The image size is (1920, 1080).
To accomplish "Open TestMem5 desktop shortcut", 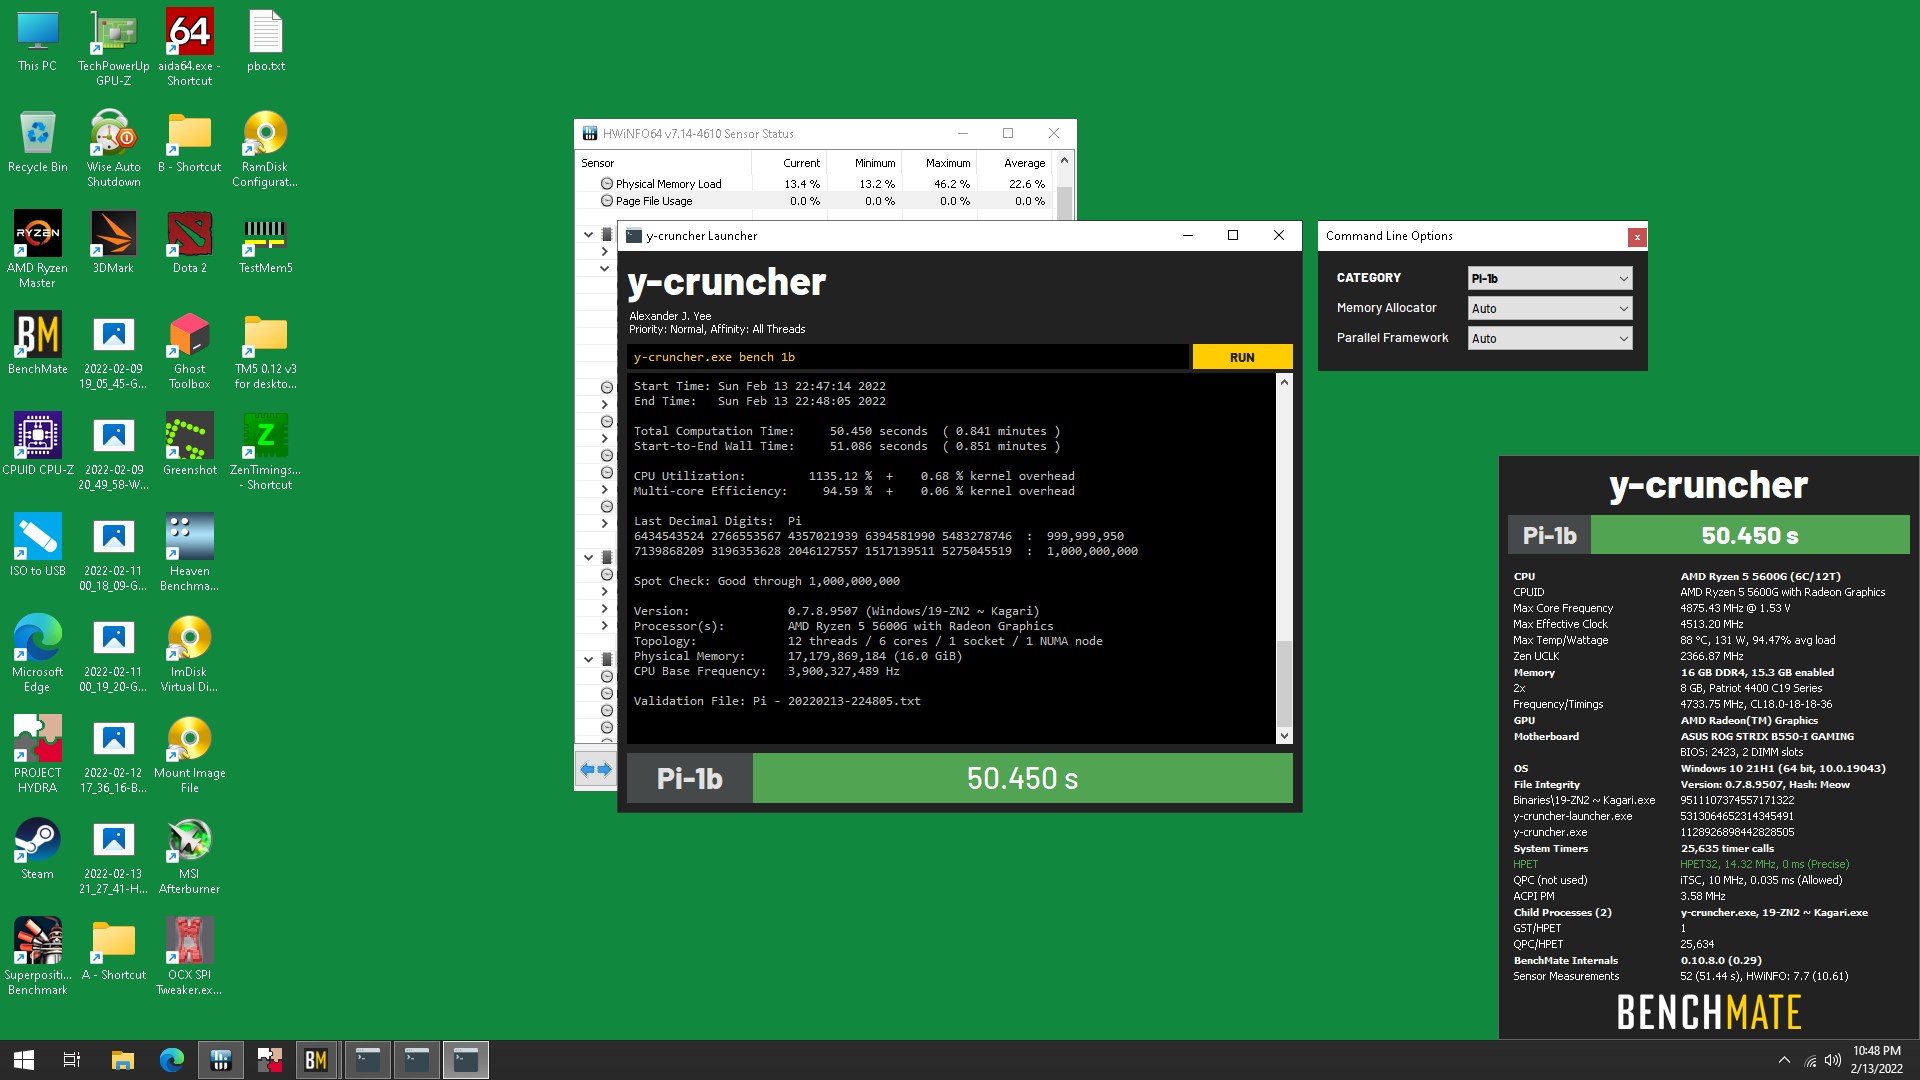I will click(x=265, y=243).
